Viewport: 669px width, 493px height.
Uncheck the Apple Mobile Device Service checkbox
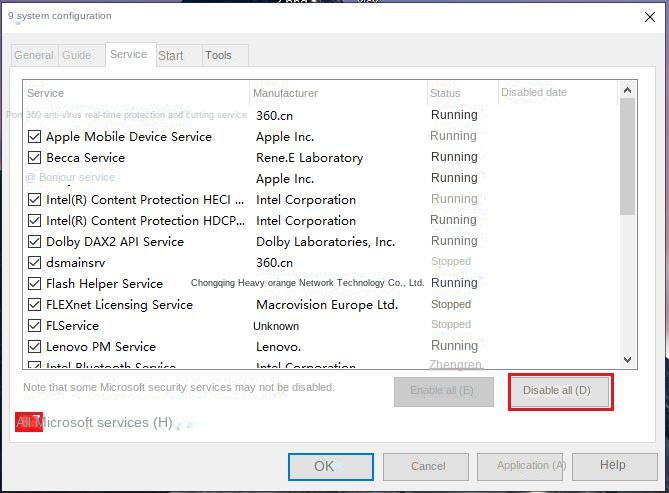(x=34, y=137)
